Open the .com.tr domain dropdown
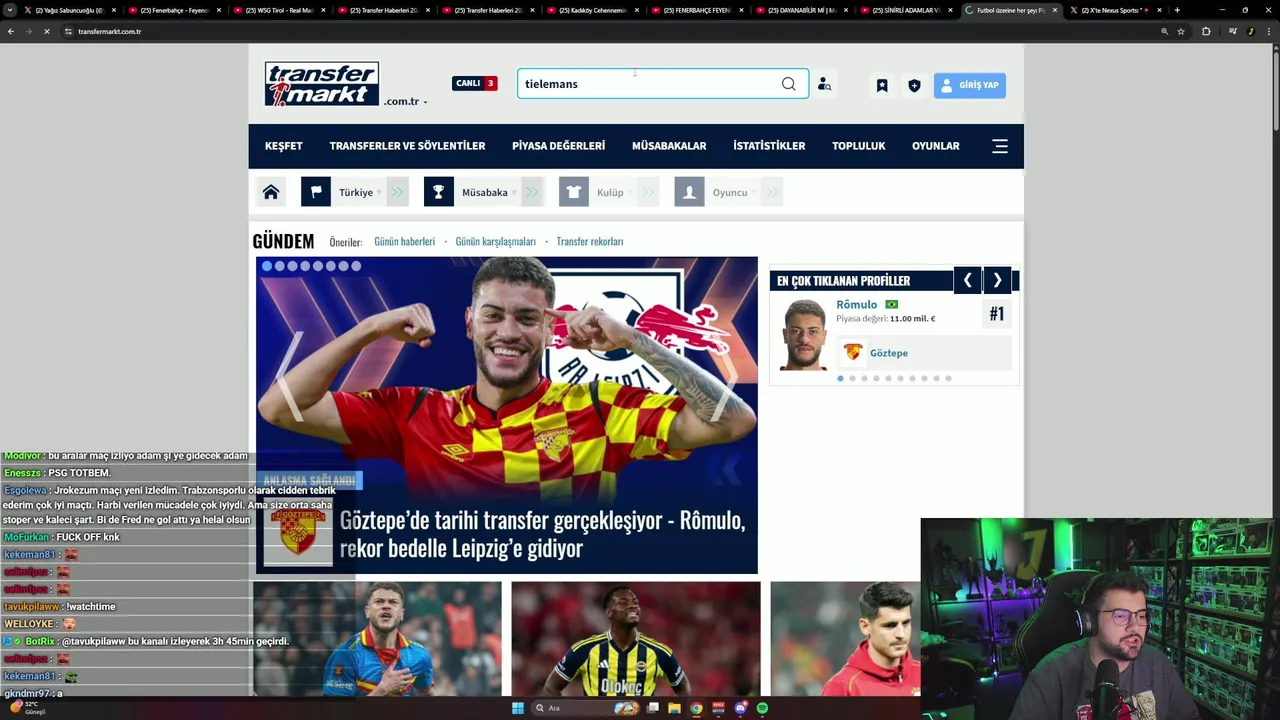Screen dimensions: 1280x720 coord(405,101)
